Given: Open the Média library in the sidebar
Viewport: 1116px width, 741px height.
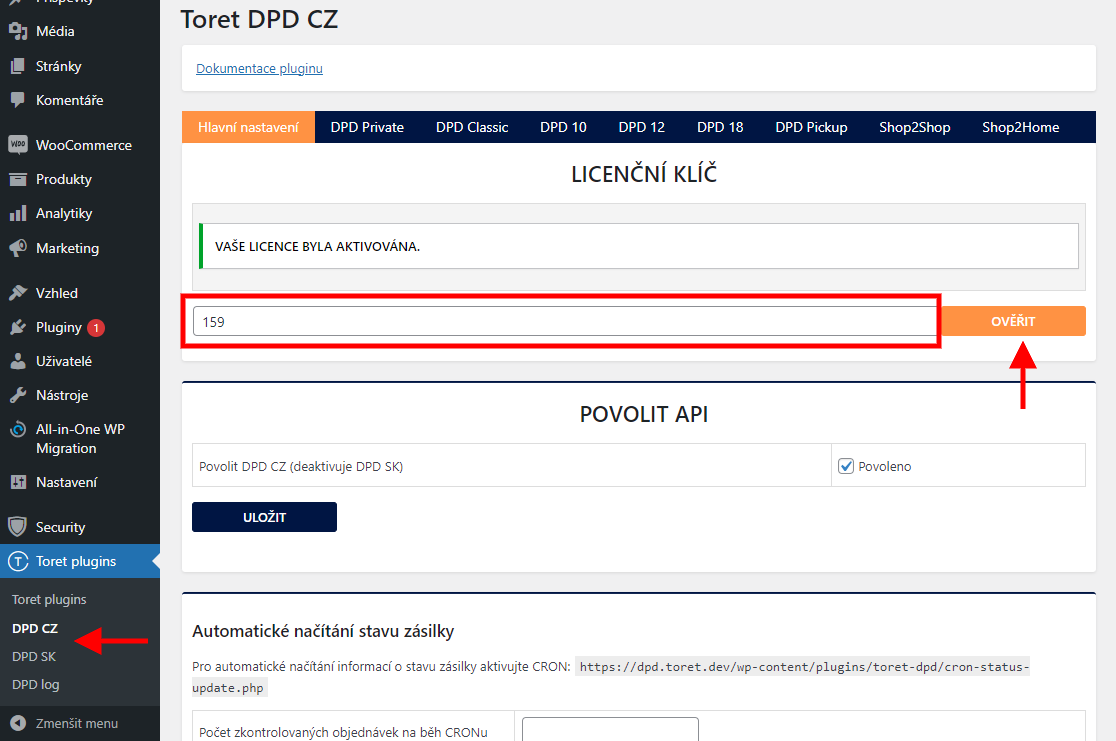Looking at the screenshot, I should [x=20, y=30].
